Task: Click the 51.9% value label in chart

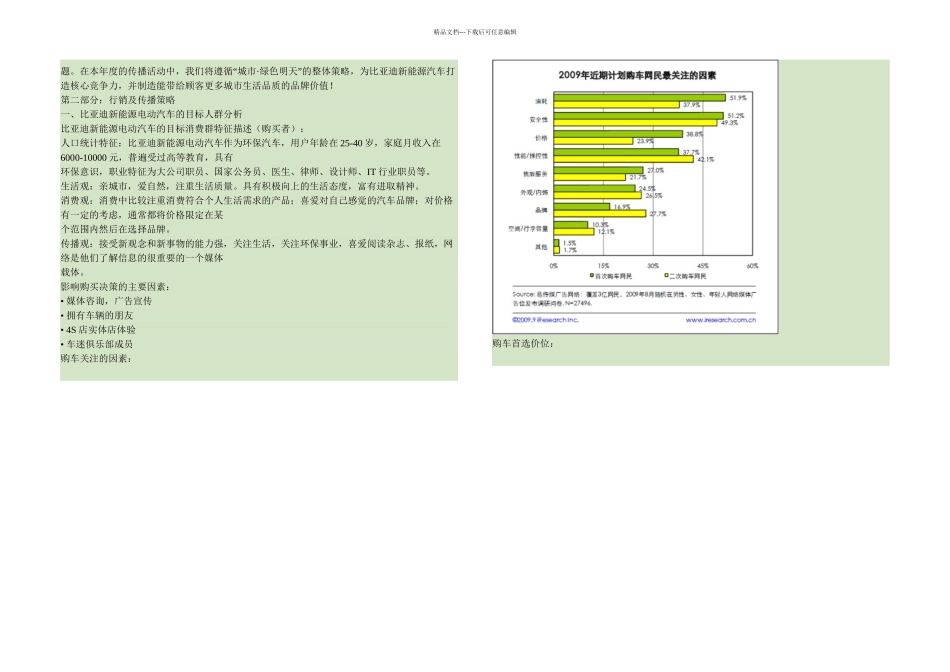Action: point(738,98)
